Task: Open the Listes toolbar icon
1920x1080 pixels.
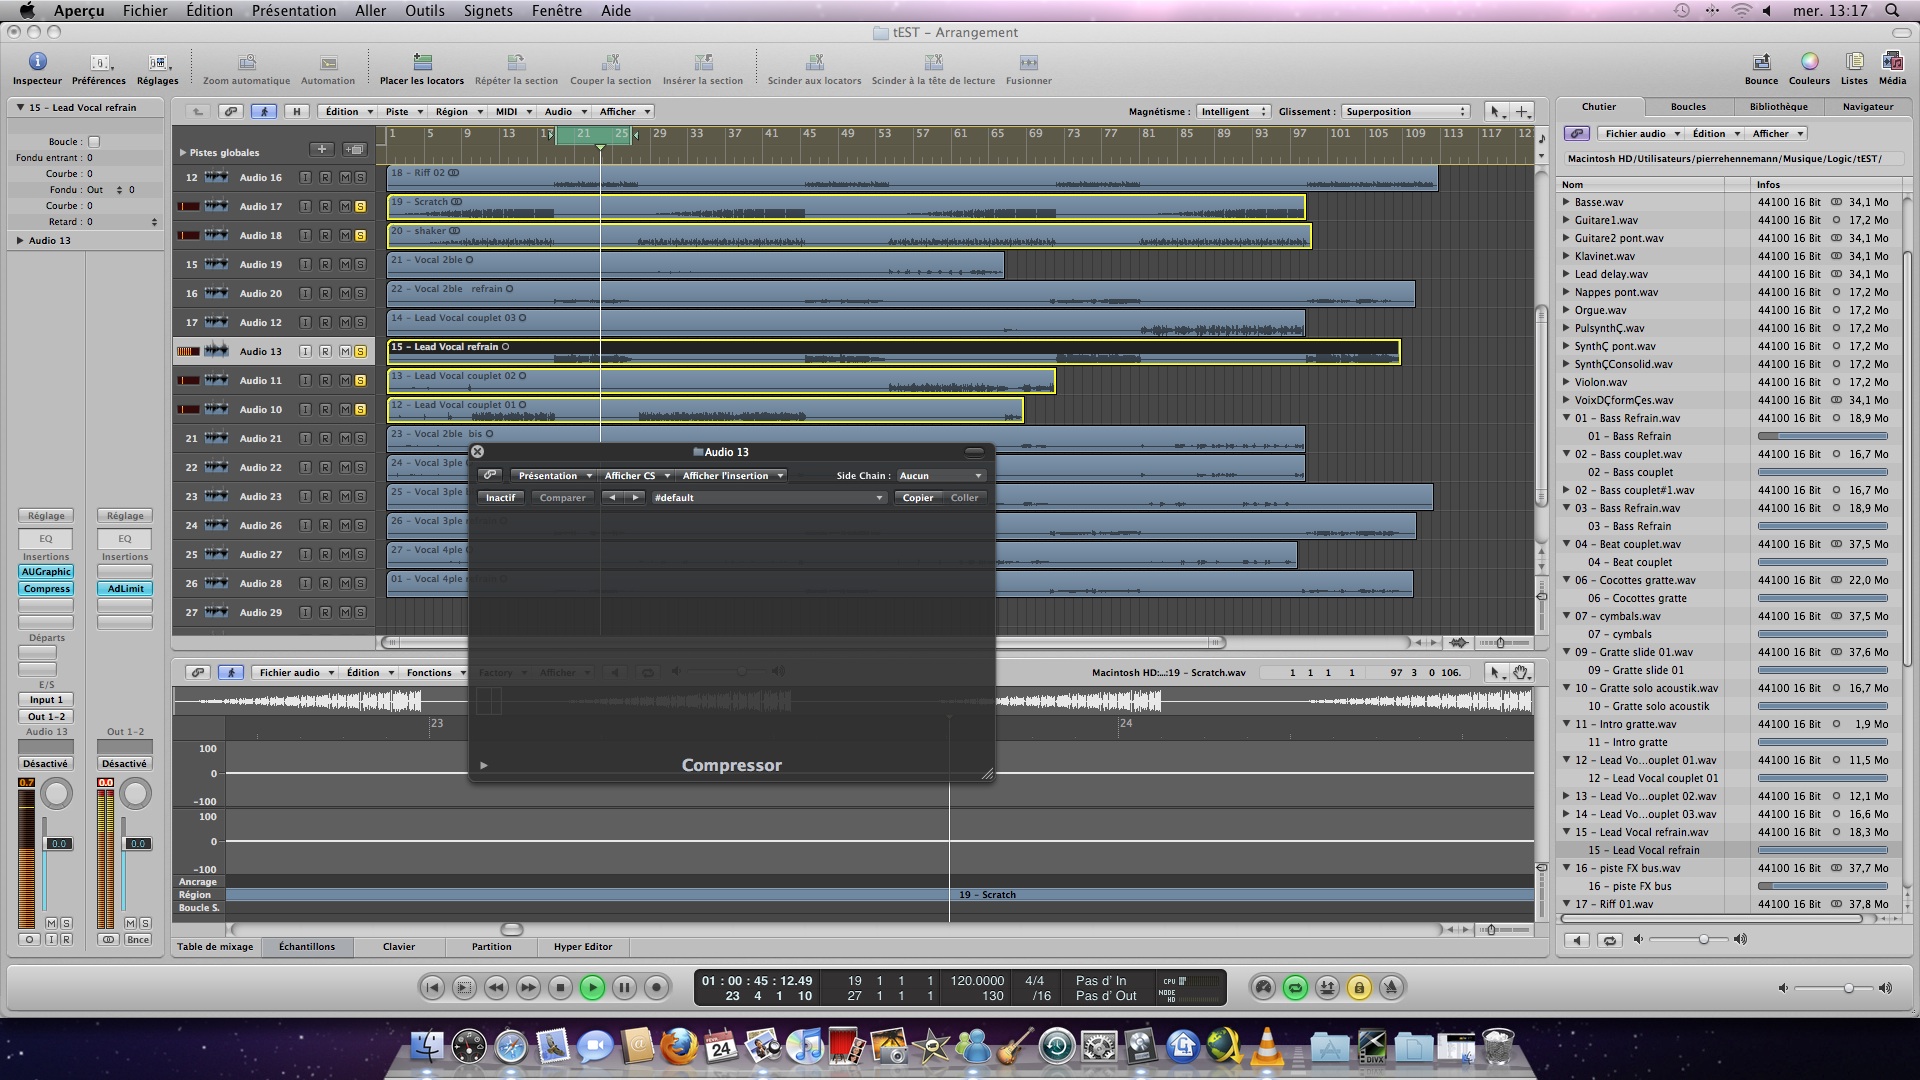Action: (1854, 63)
